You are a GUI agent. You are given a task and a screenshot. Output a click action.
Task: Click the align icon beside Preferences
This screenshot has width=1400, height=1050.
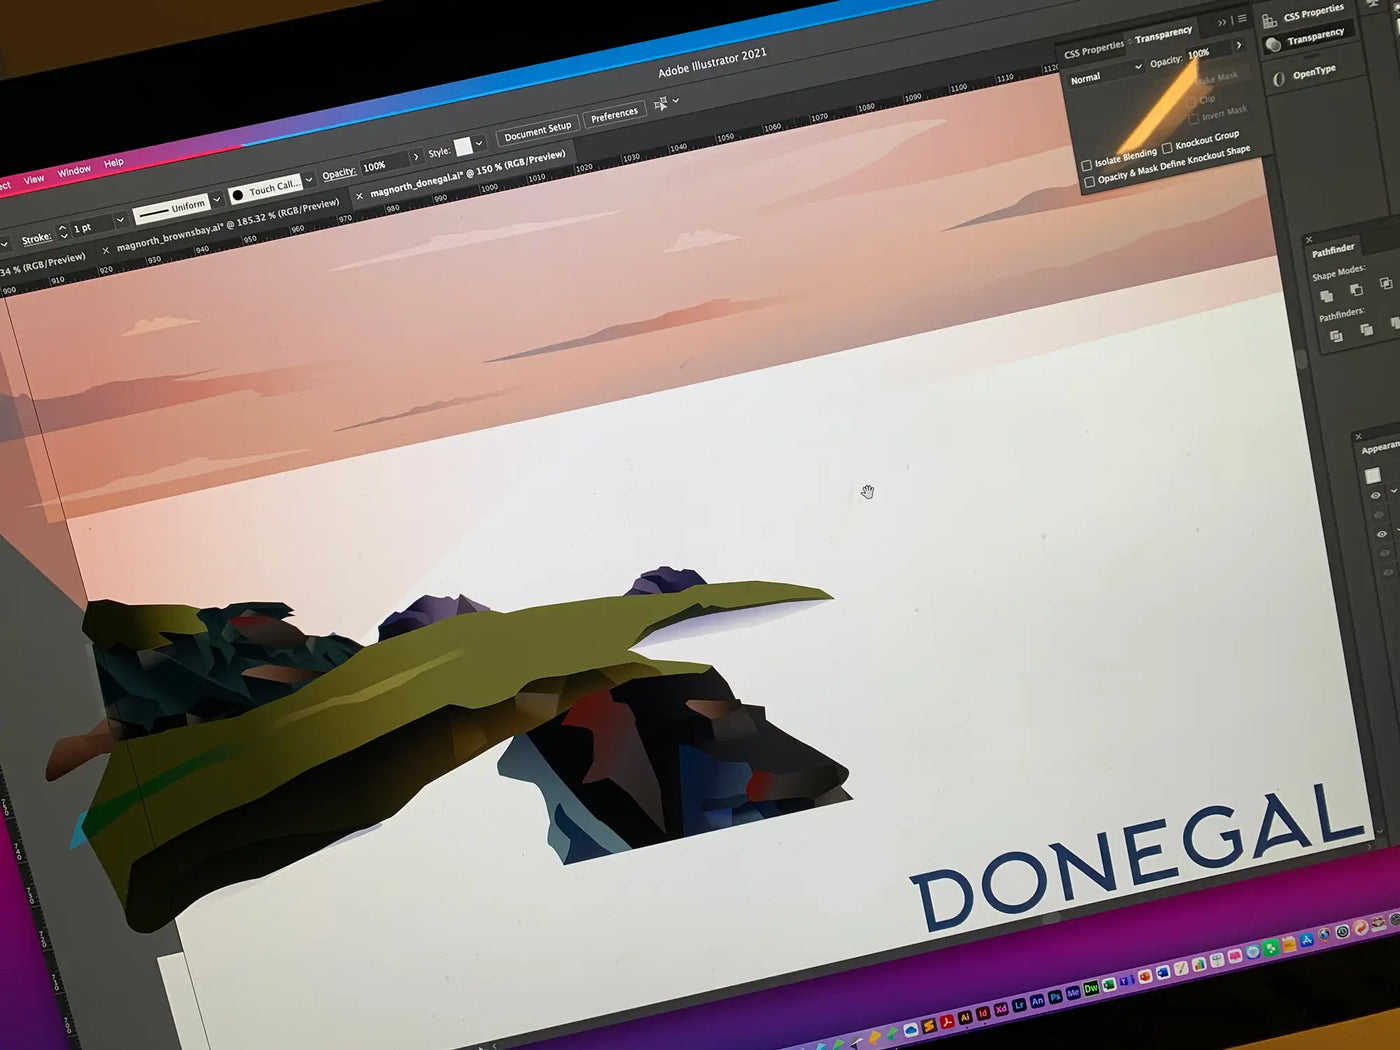[660, 104]
